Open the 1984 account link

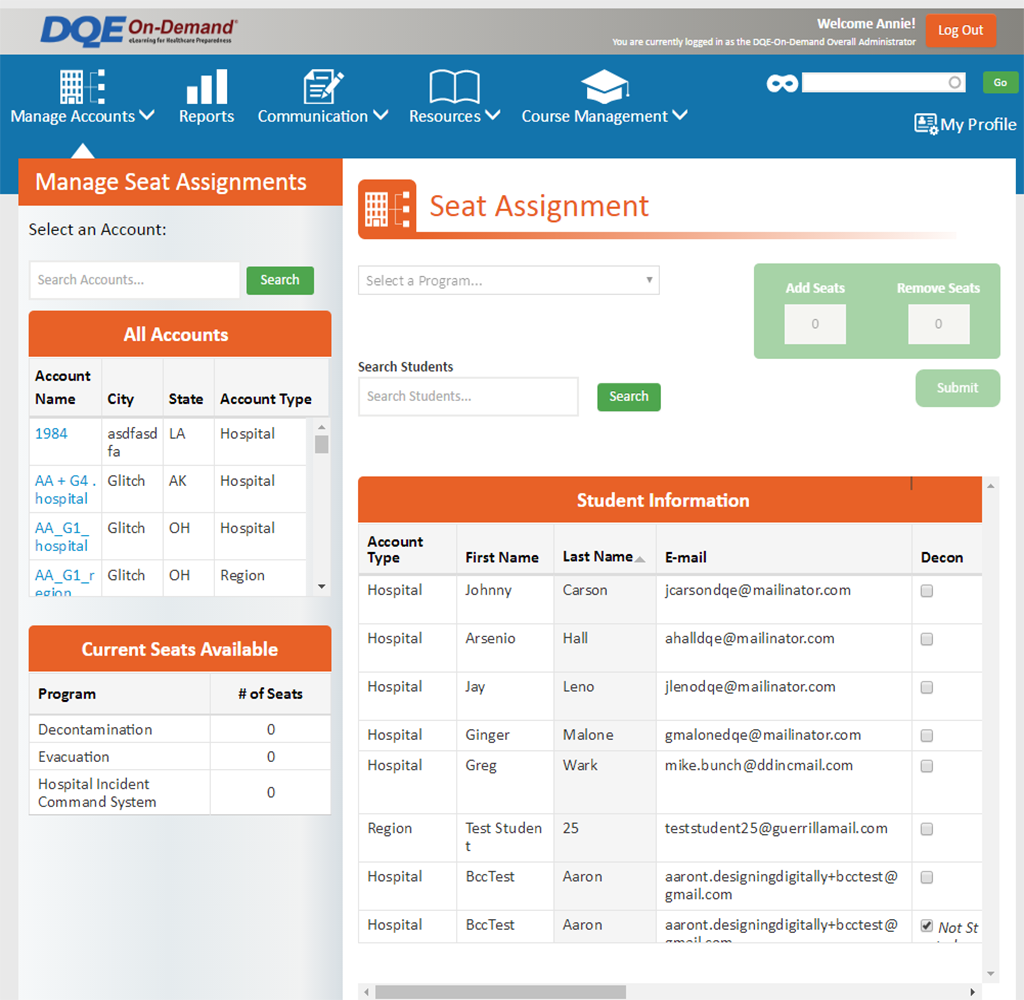(49, 433)
